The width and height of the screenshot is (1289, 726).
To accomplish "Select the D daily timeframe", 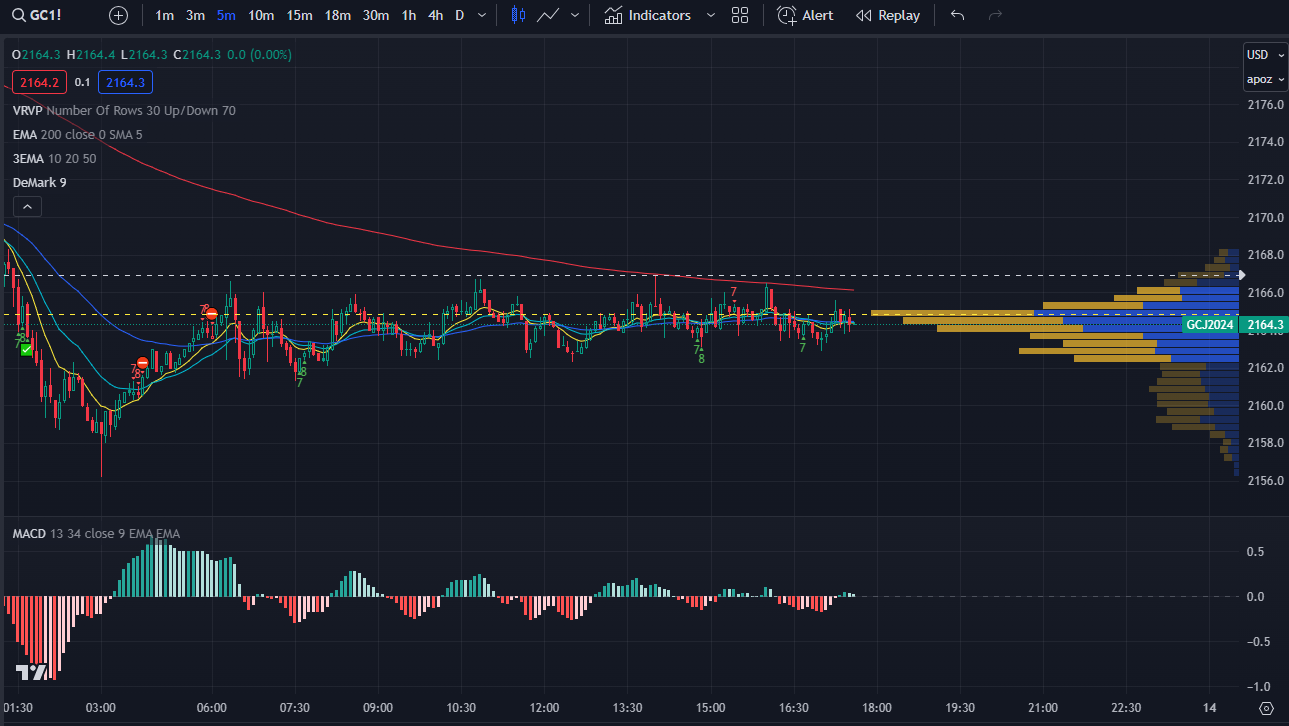I will pyautogui.click(x=459, y=15).
